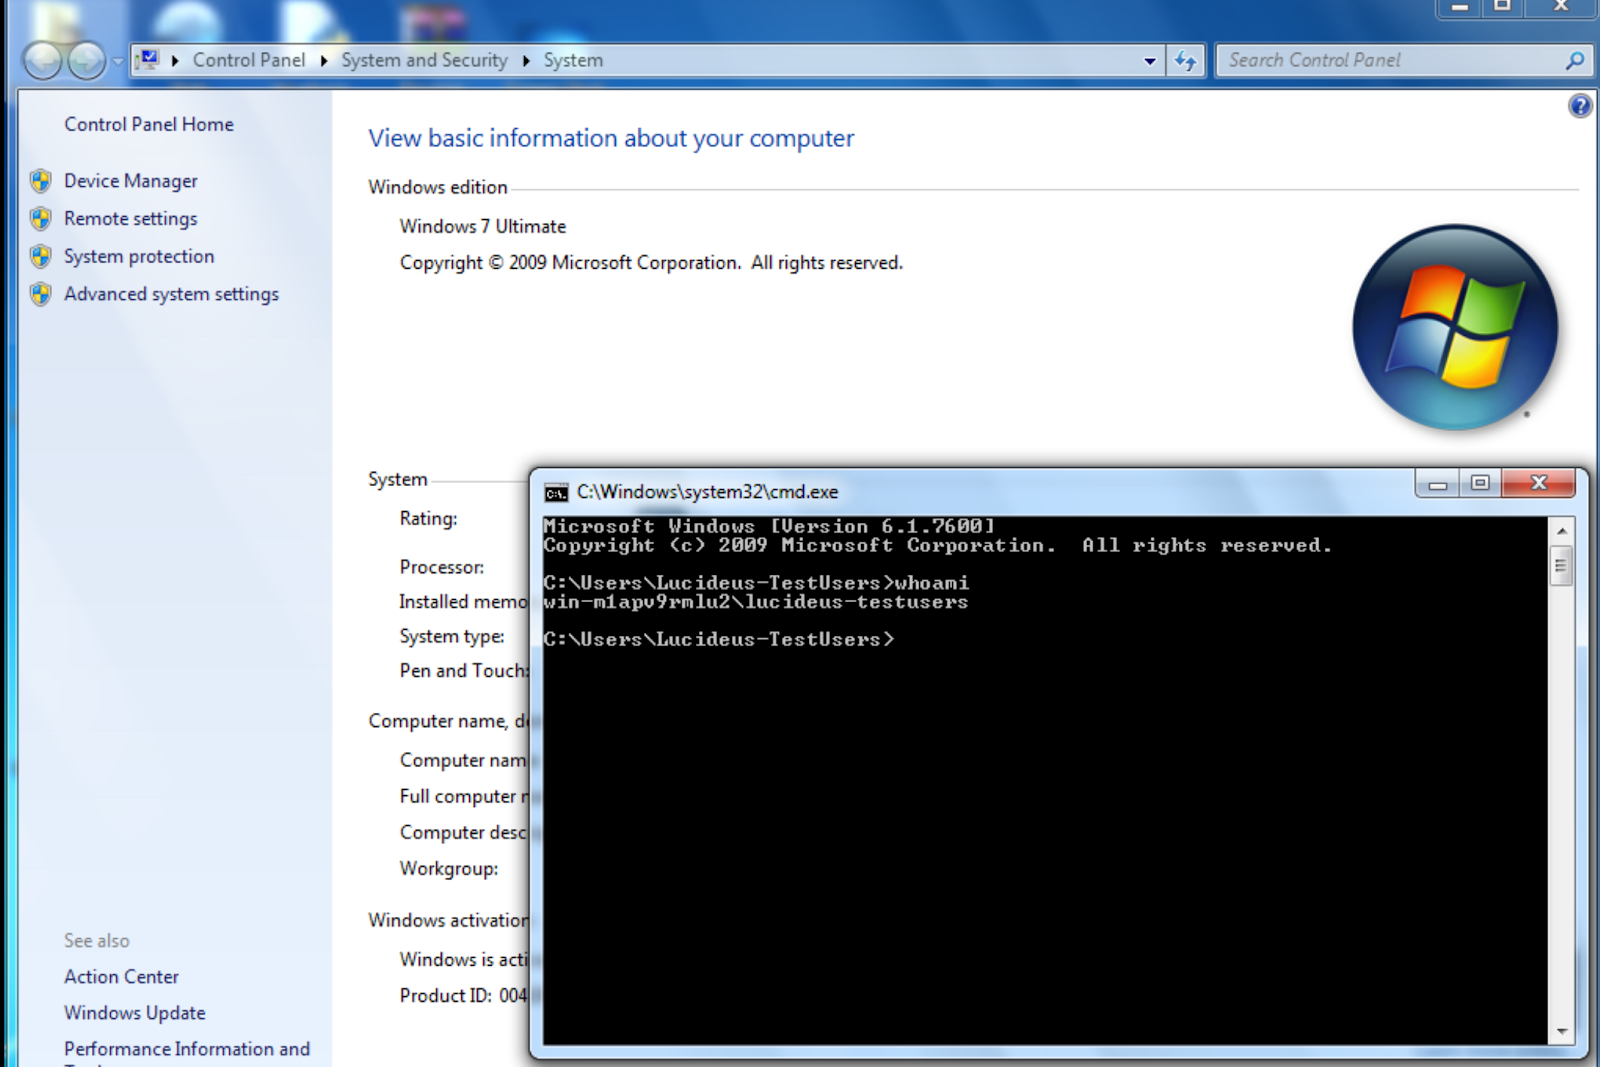This screenshot has height=1067, width=1600.
Task: Click the computer icon in address bar
Action: (148, 60)
